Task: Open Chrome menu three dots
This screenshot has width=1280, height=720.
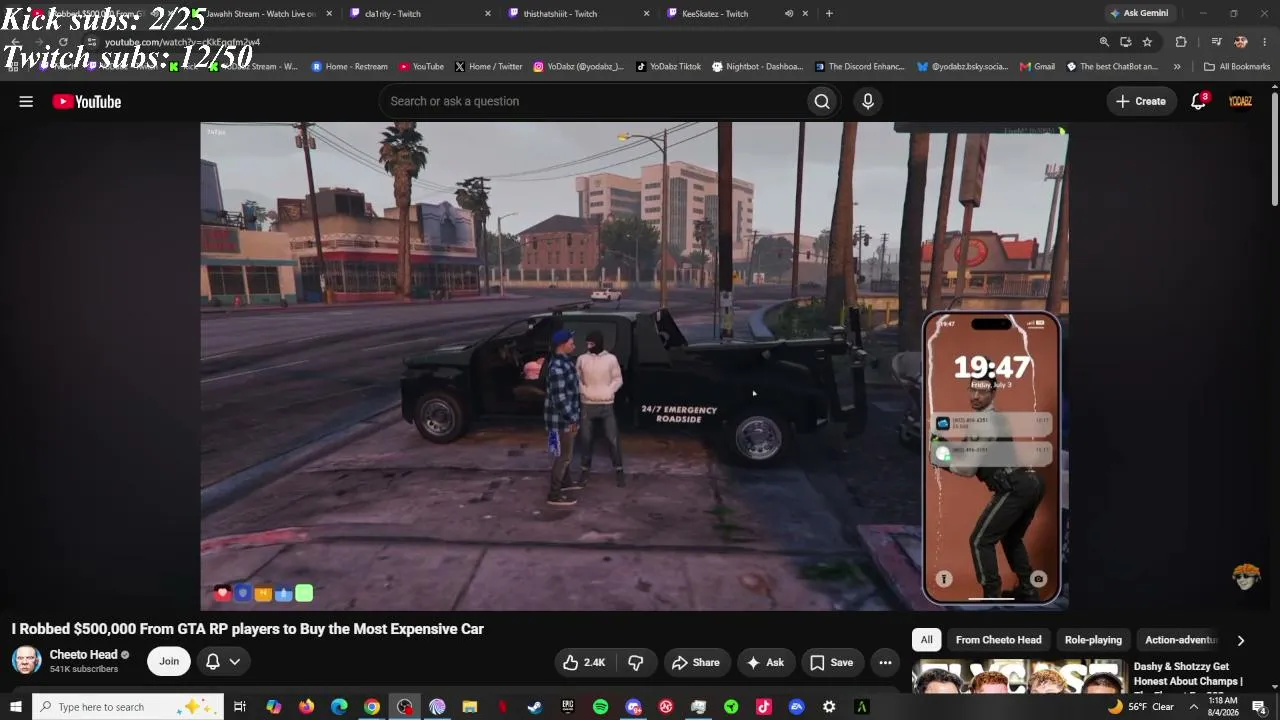Action: [x=1265, y=42]
